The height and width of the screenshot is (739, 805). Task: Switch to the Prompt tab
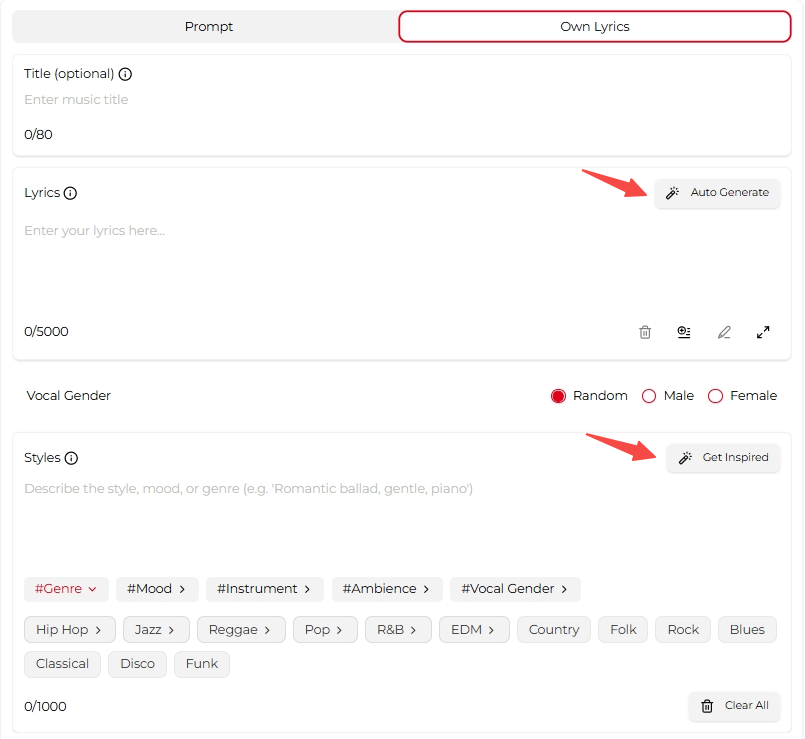click(208, 27)
